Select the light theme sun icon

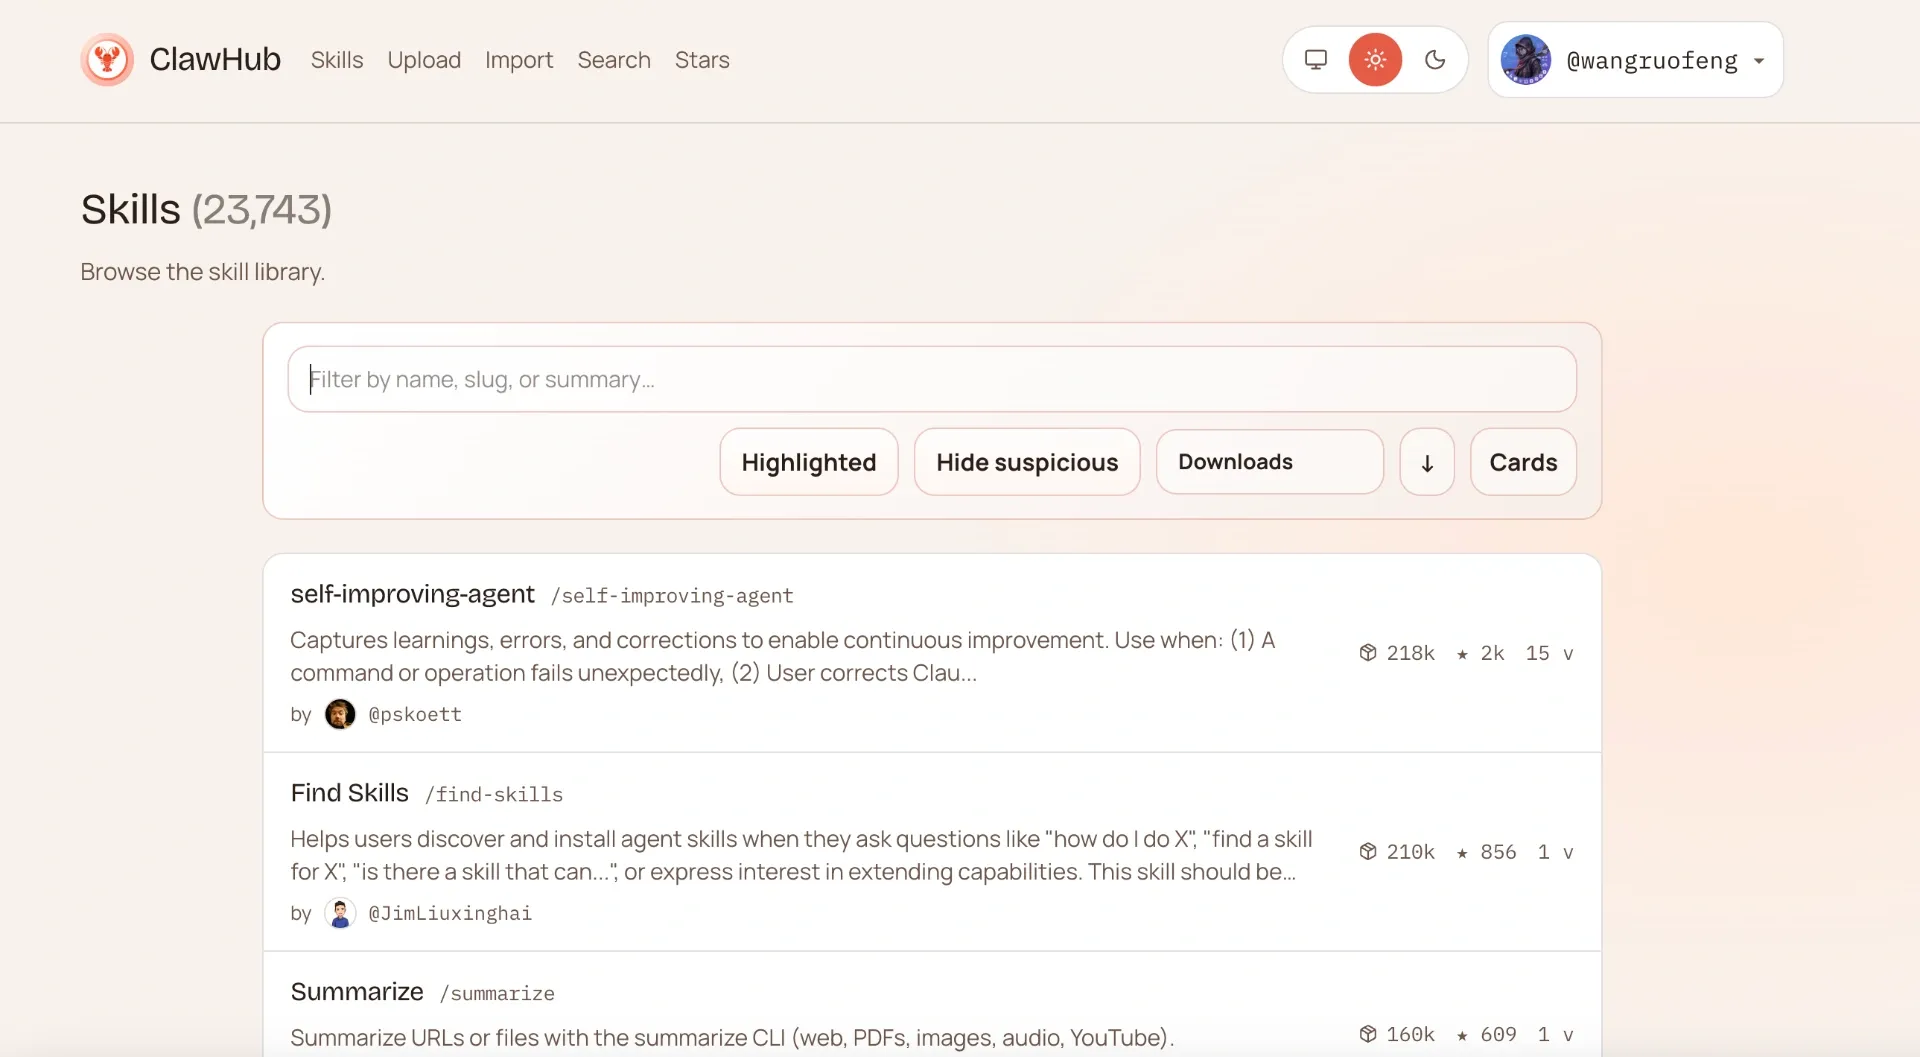1375,60
